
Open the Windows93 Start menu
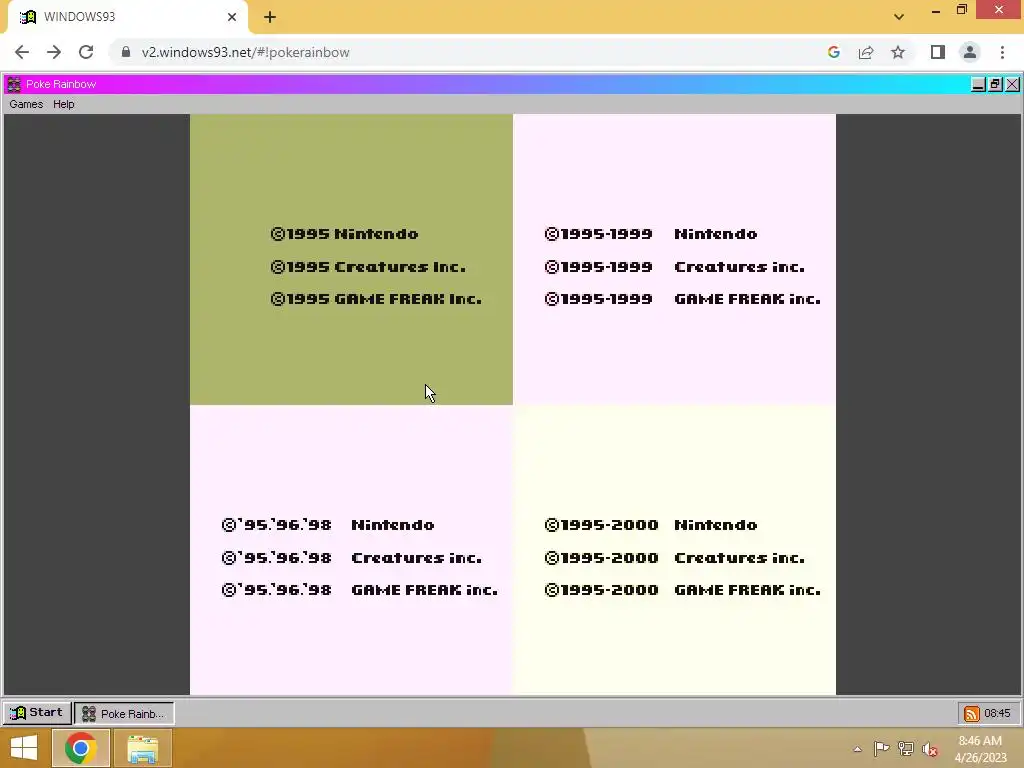click(x=37, y=712)
